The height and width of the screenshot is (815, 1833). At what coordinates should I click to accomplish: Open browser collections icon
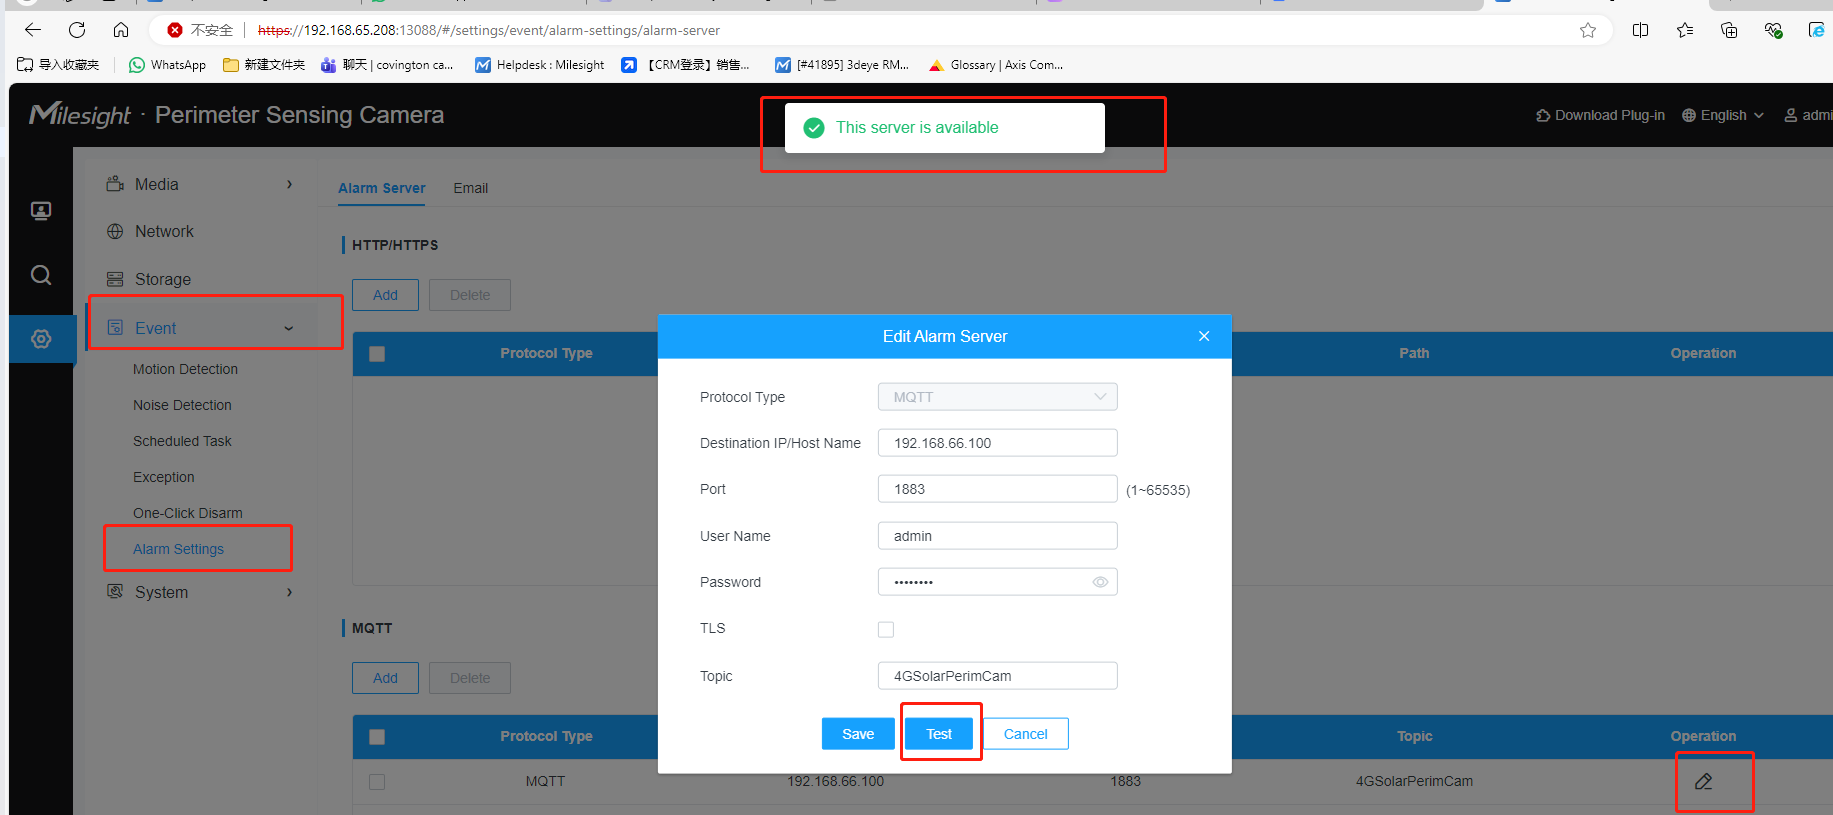1729,30
